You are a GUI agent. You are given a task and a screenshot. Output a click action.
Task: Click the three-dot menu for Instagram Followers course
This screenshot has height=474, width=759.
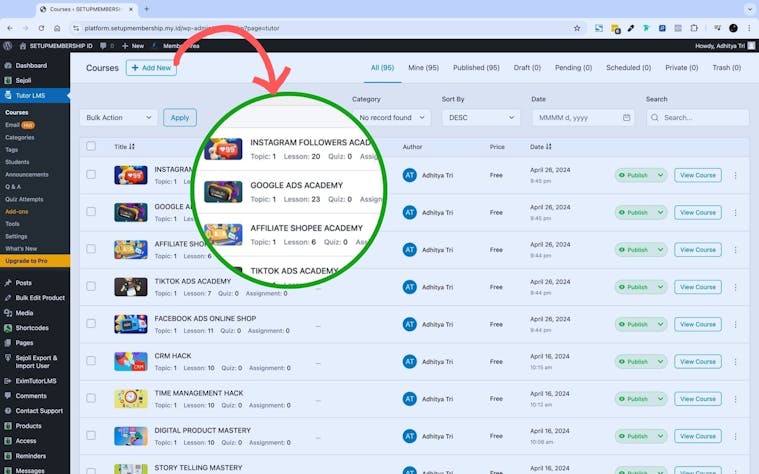(736, 175)
